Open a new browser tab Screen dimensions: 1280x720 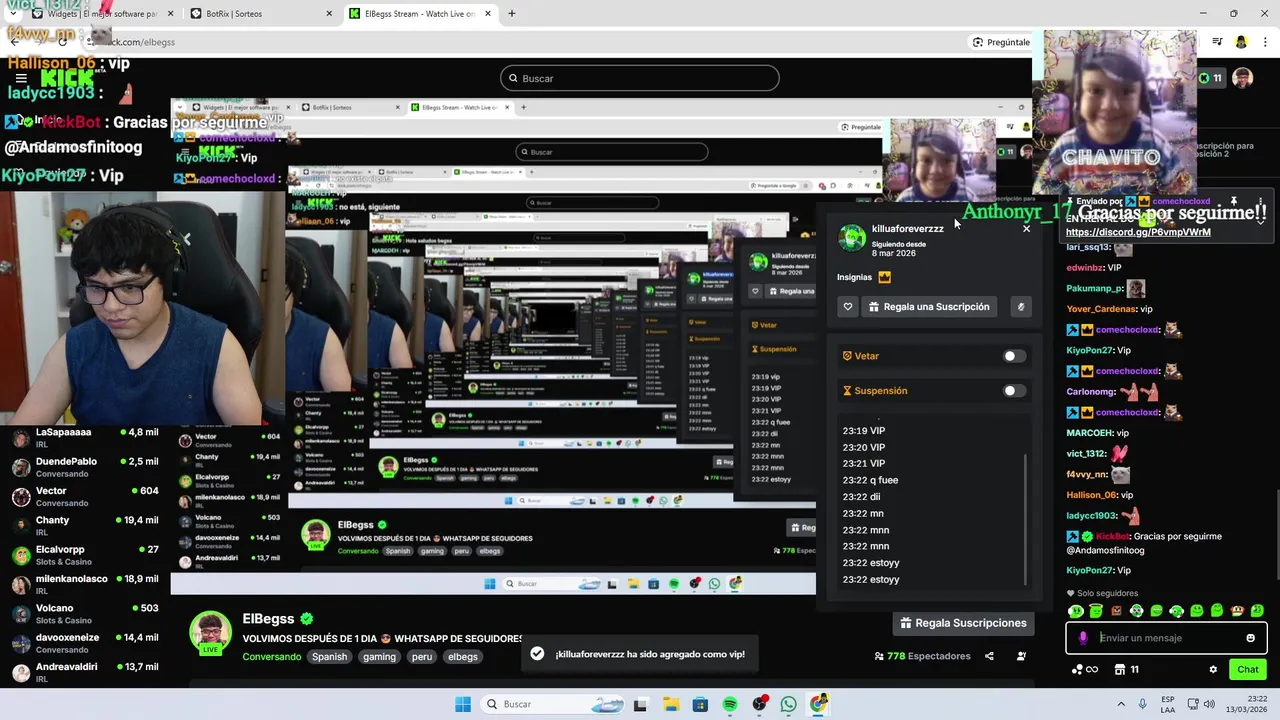[512, 14]
